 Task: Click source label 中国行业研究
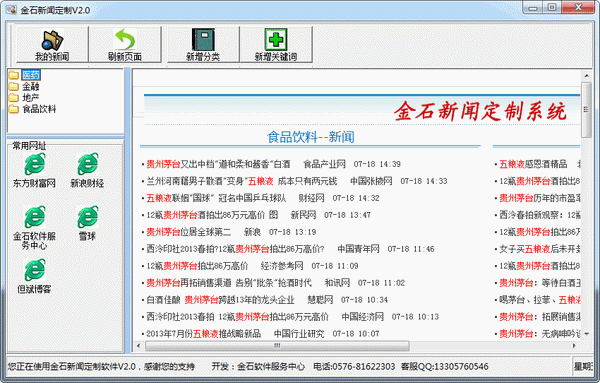pos(299,334)
